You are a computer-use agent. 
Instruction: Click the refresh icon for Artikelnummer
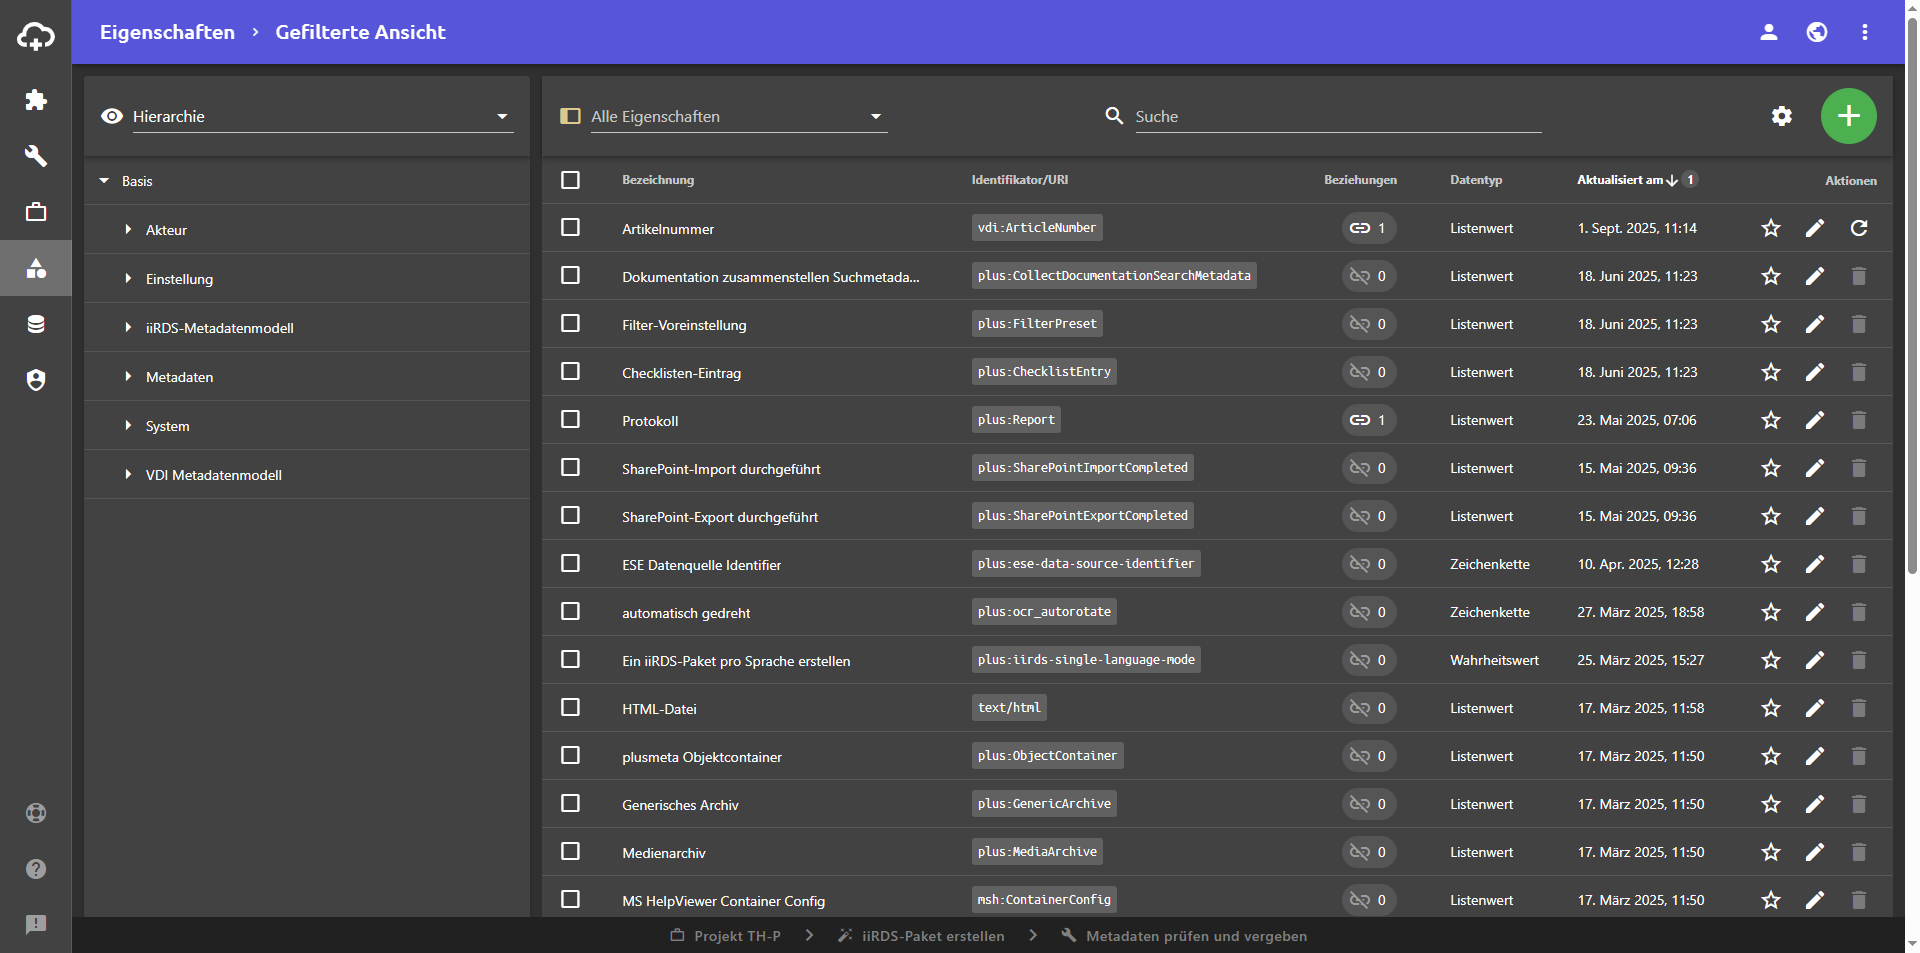(1858, 228)
